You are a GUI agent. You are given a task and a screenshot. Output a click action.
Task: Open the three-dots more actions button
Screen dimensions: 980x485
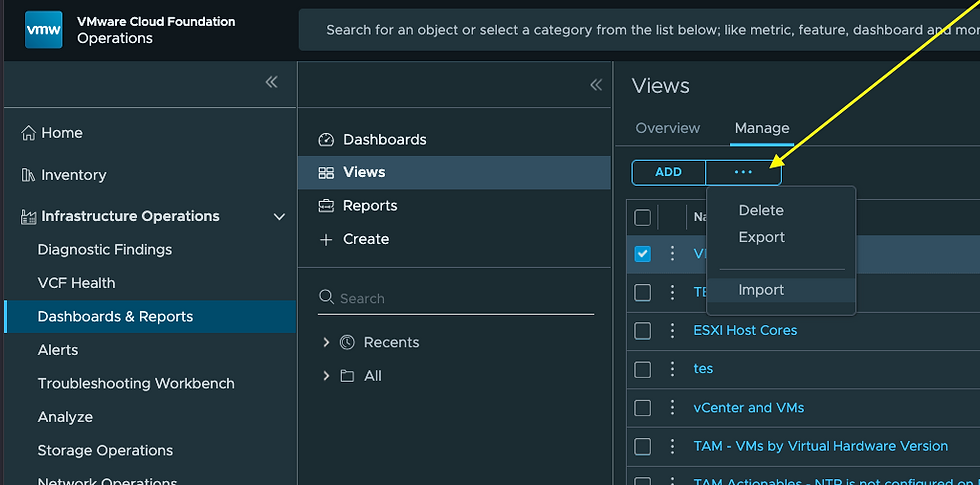point(743,172)
